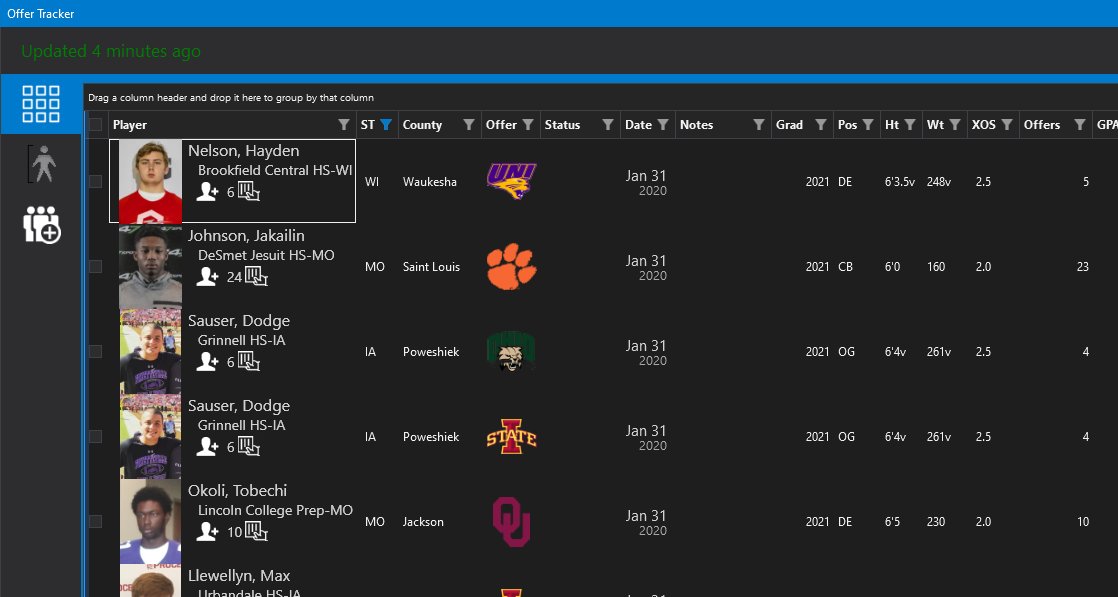Viewport: 1118px width, 597px height.
Task: Click offers list icon for Tobechi Okoli
Action: click(257, 531)
